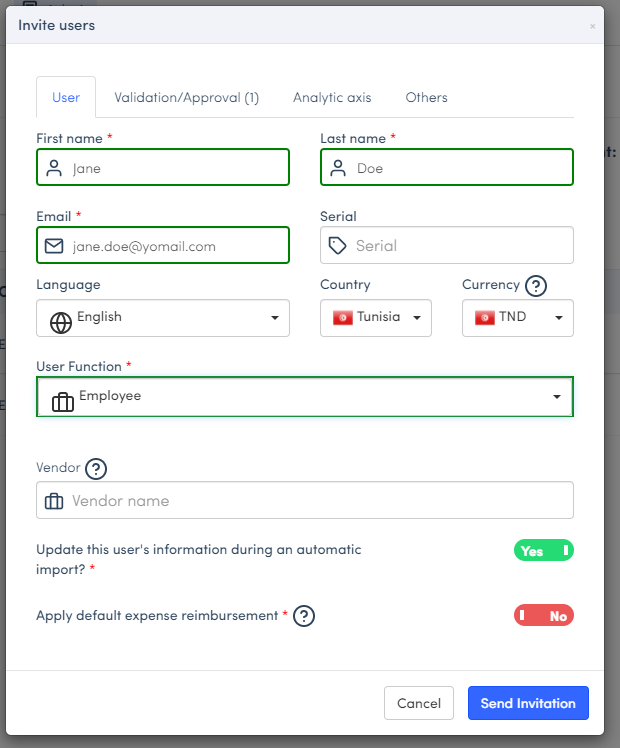Switch to Validation/Approval tab
Image resolution: width=620 pixels, height=748 pixels.
(186, 98)
